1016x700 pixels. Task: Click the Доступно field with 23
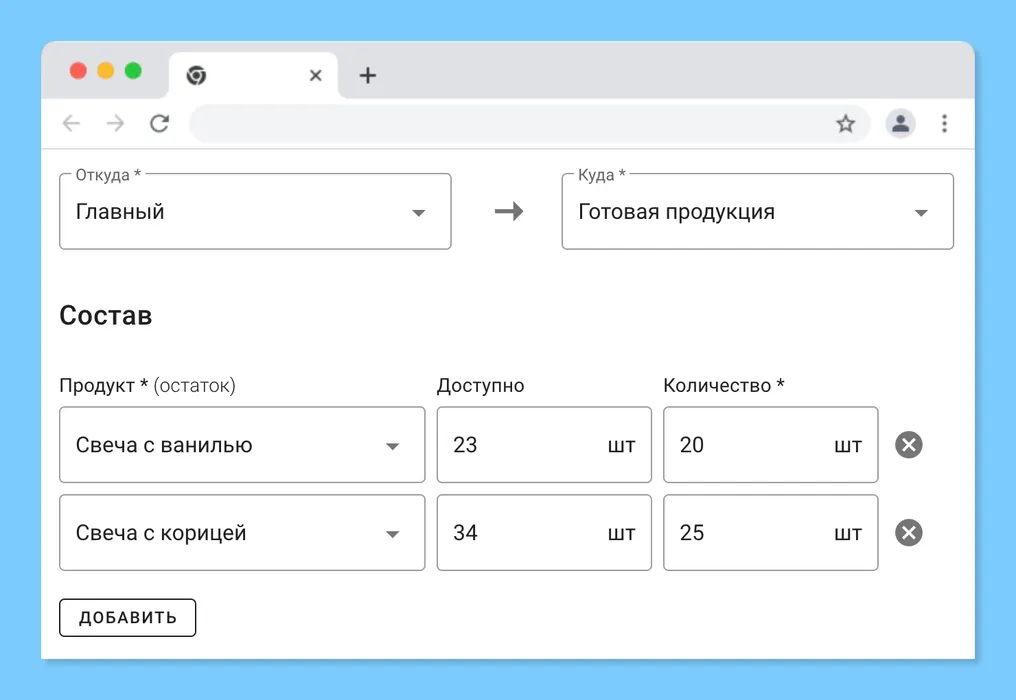(x=544, y=445)
